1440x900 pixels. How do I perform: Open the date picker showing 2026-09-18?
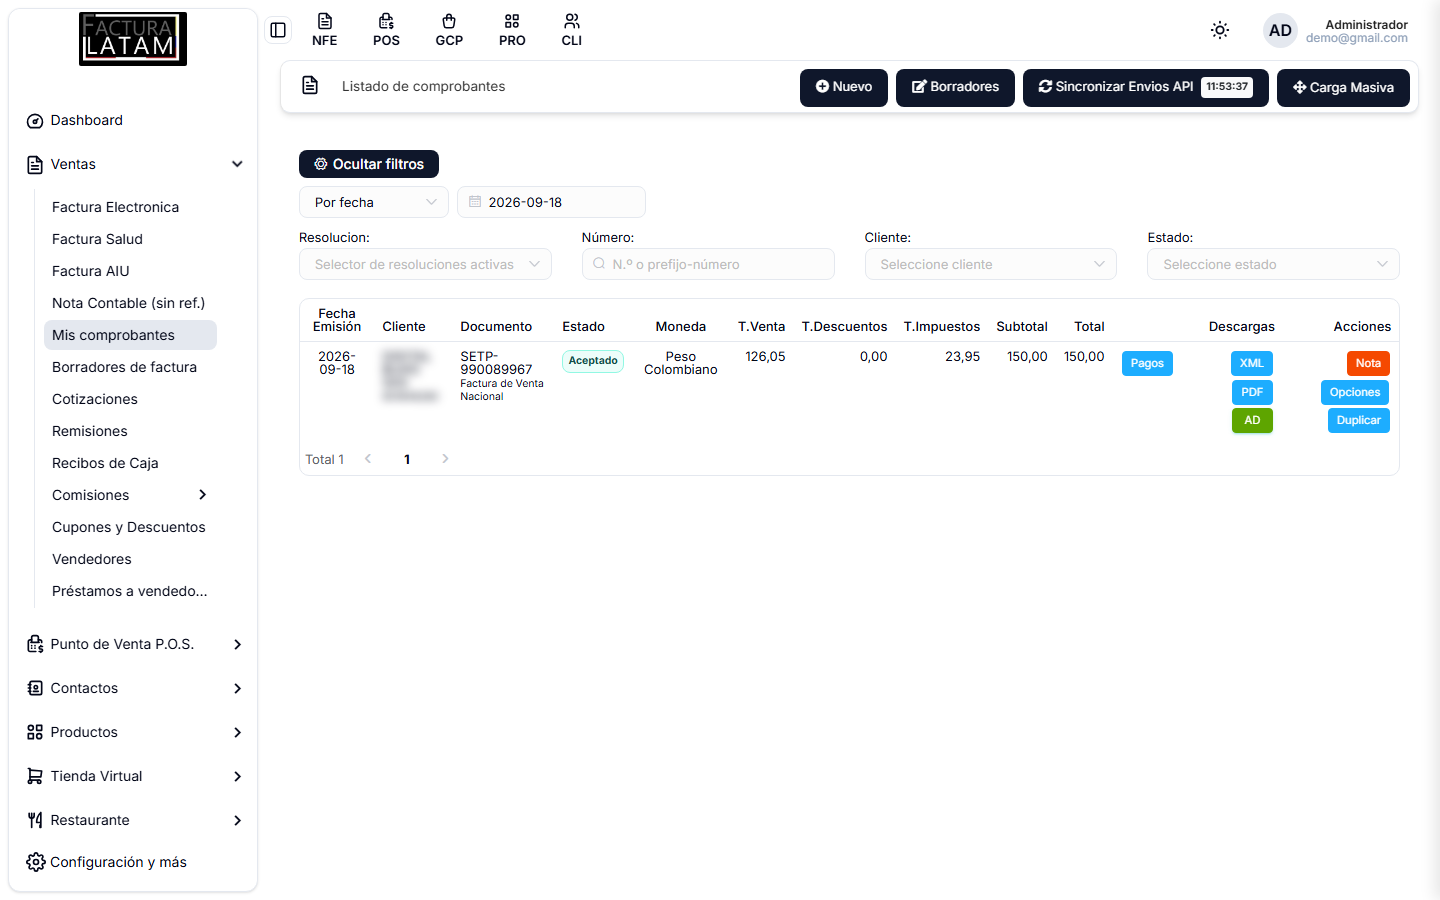[x=551, y=202]
